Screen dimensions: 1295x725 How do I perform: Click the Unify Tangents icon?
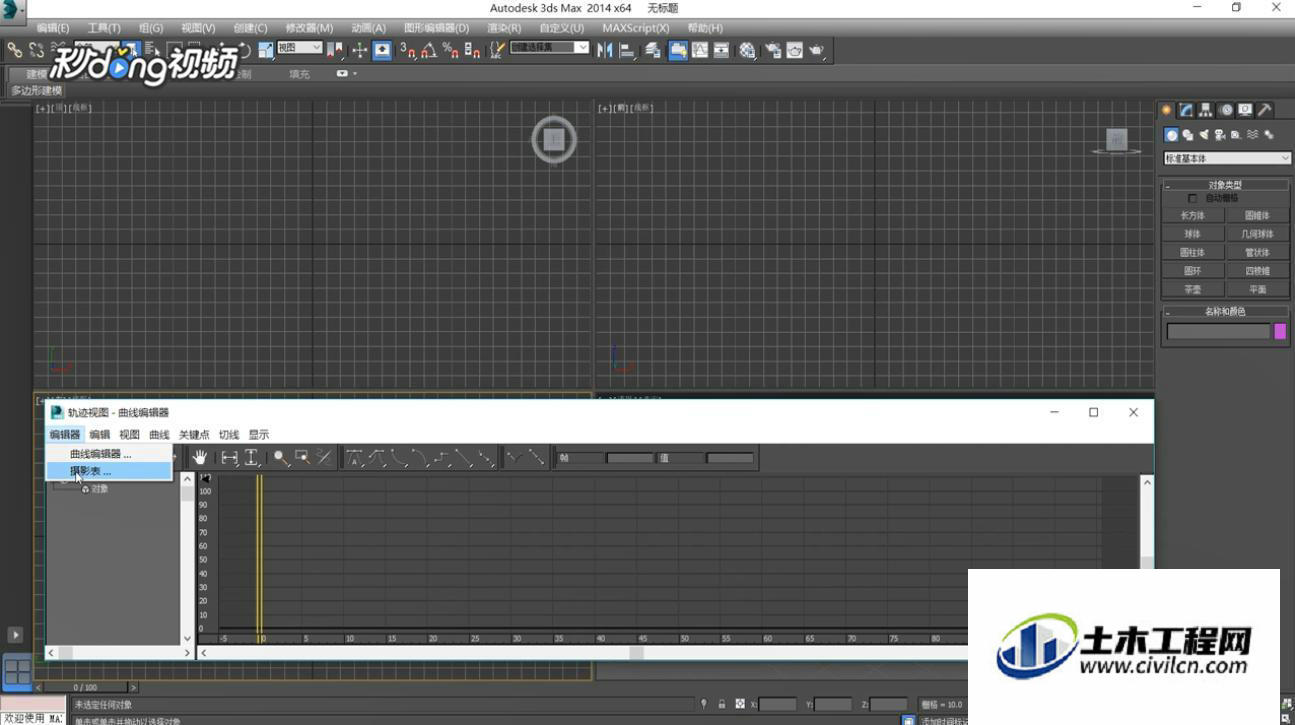pos(537,458)
